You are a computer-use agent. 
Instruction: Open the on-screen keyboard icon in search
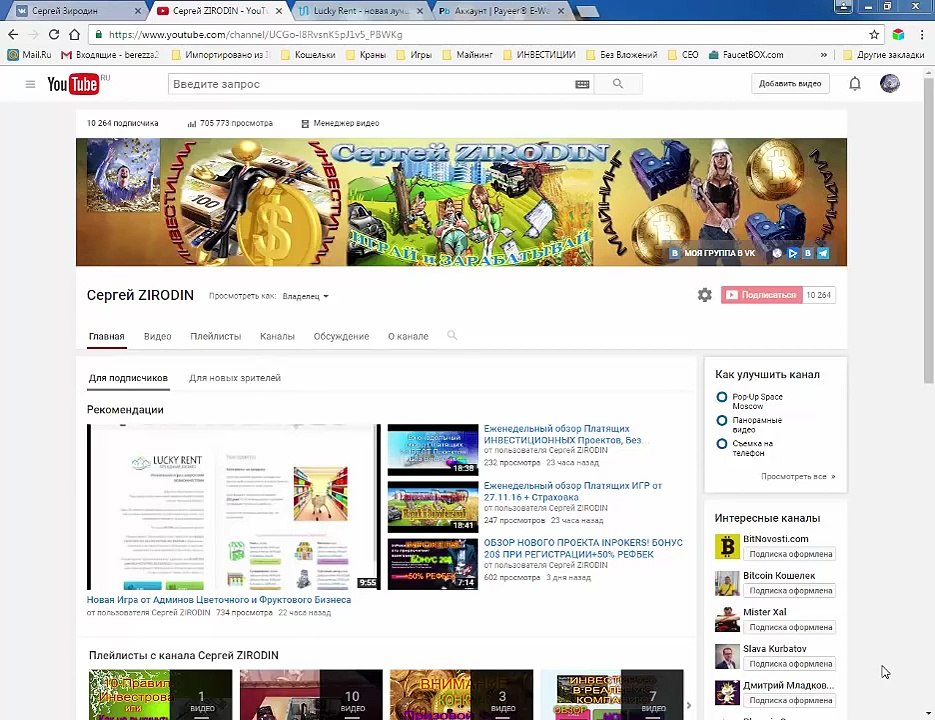coord(582,84)
